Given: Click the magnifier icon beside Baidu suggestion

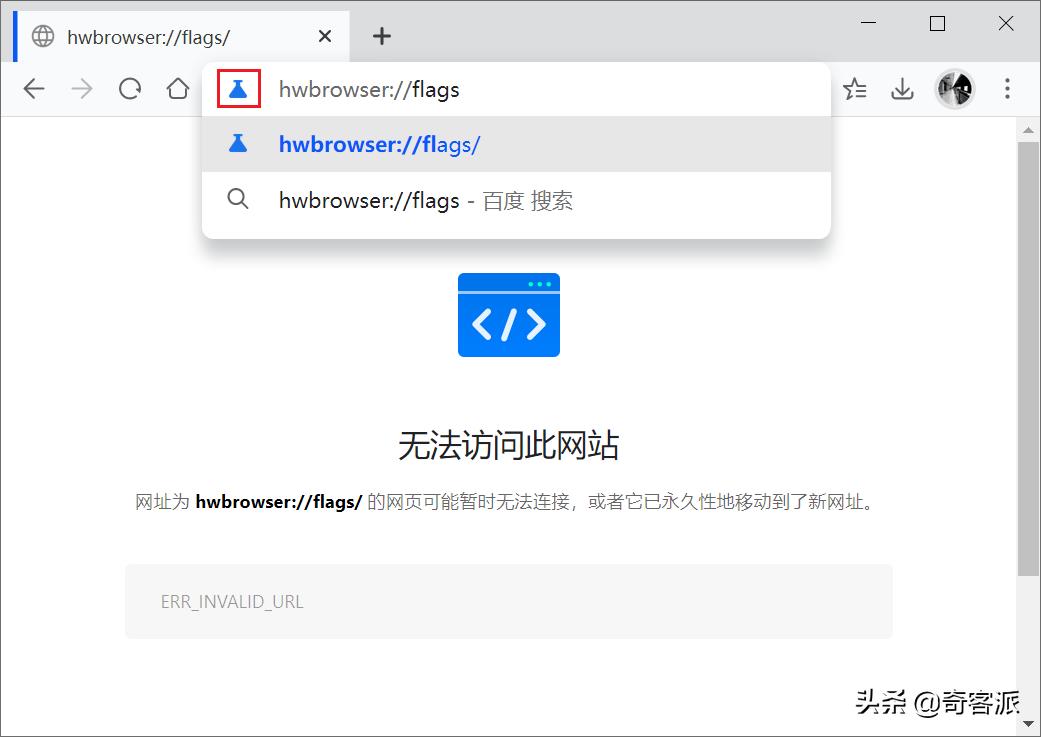Looking at the screenshot, I should (x=238, y=199).
